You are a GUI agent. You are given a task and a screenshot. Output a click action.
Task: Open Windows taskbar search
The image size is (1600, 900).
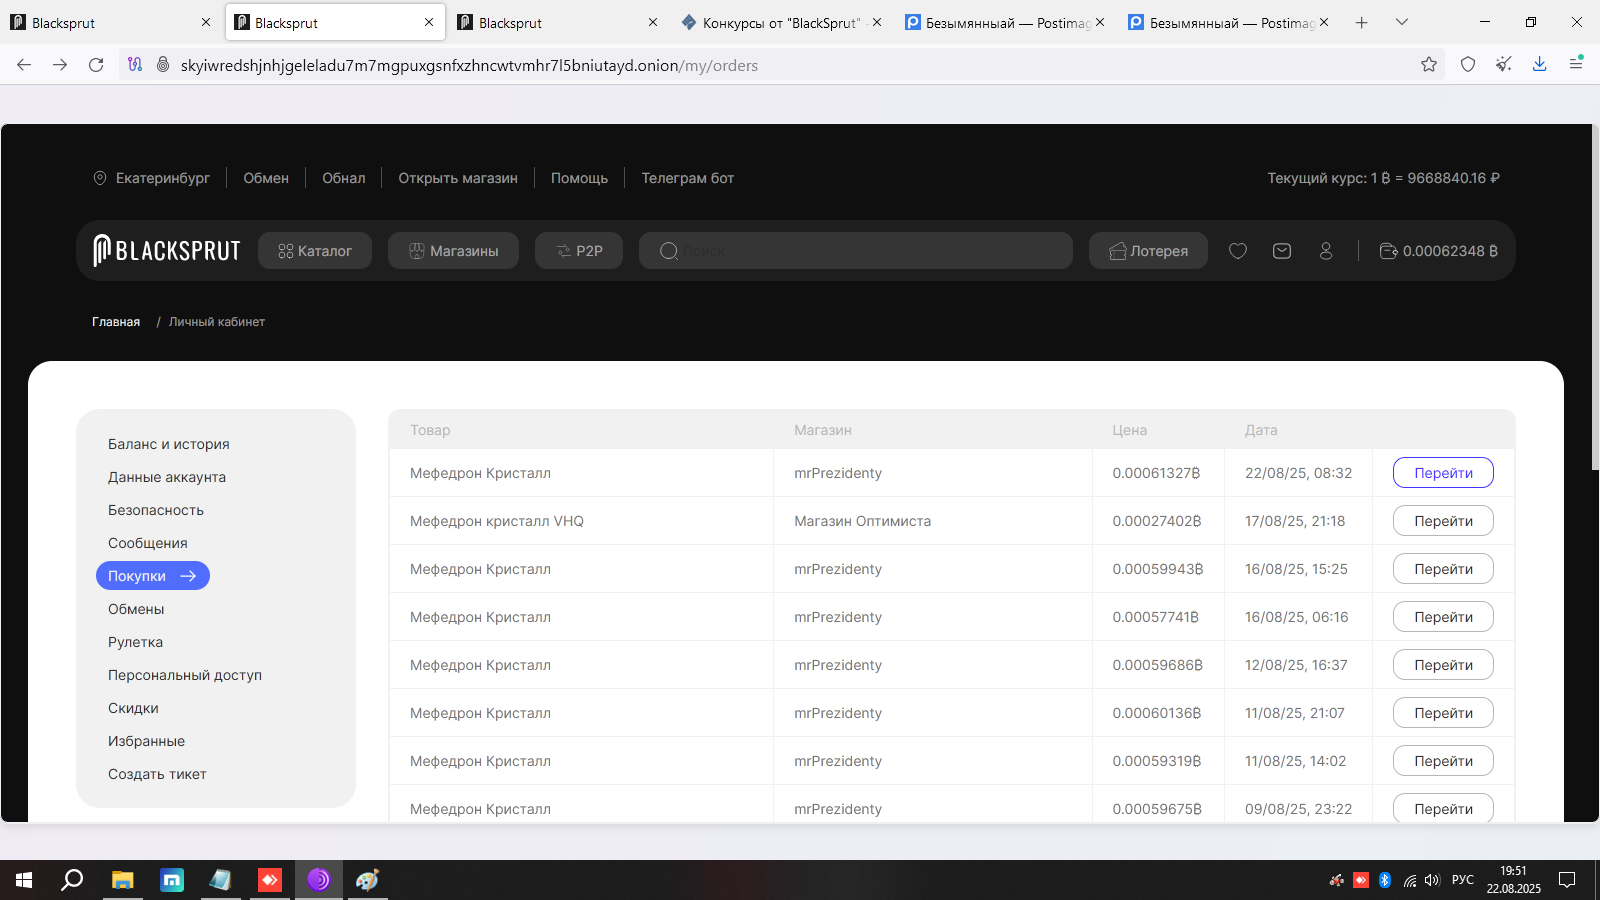[72, 880]
